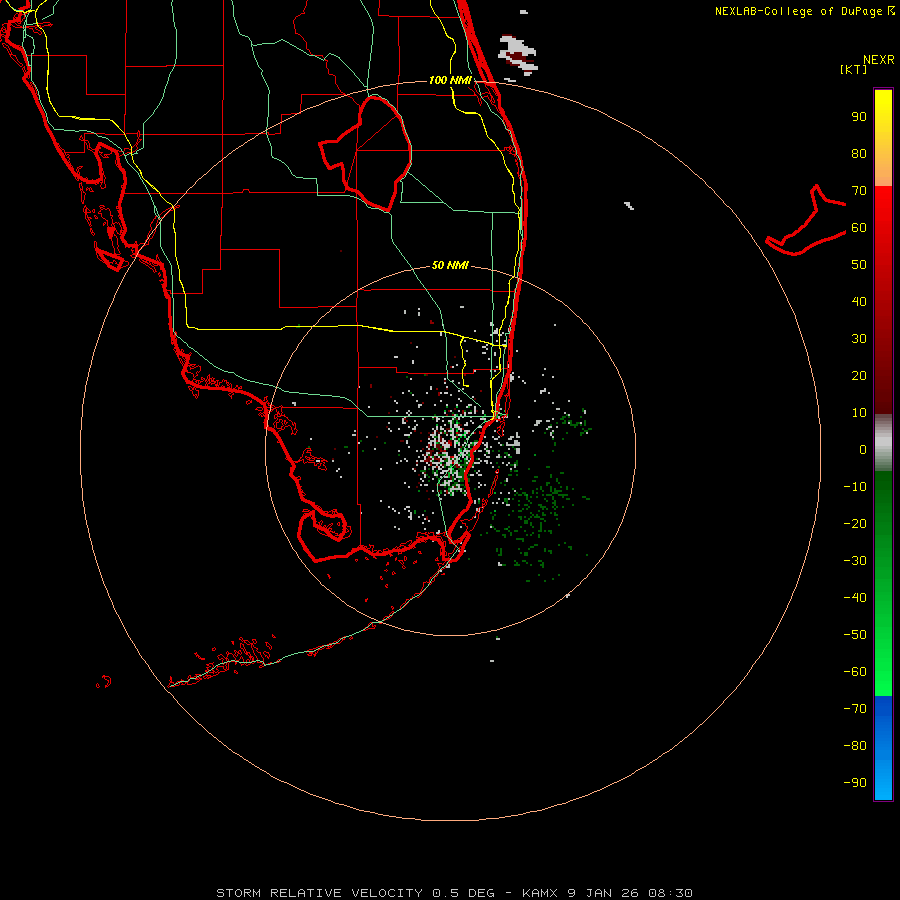Click the 70 kt scale label
The height and width of the screenshot is (900, 900).
tap(859, 191)
